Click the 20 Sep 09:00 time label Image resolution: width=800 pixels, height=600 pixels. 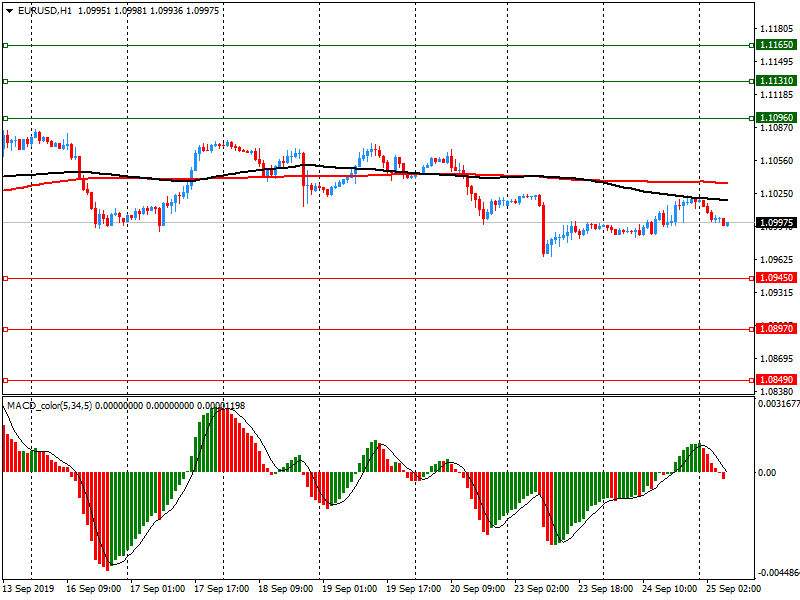click(478, 588)
